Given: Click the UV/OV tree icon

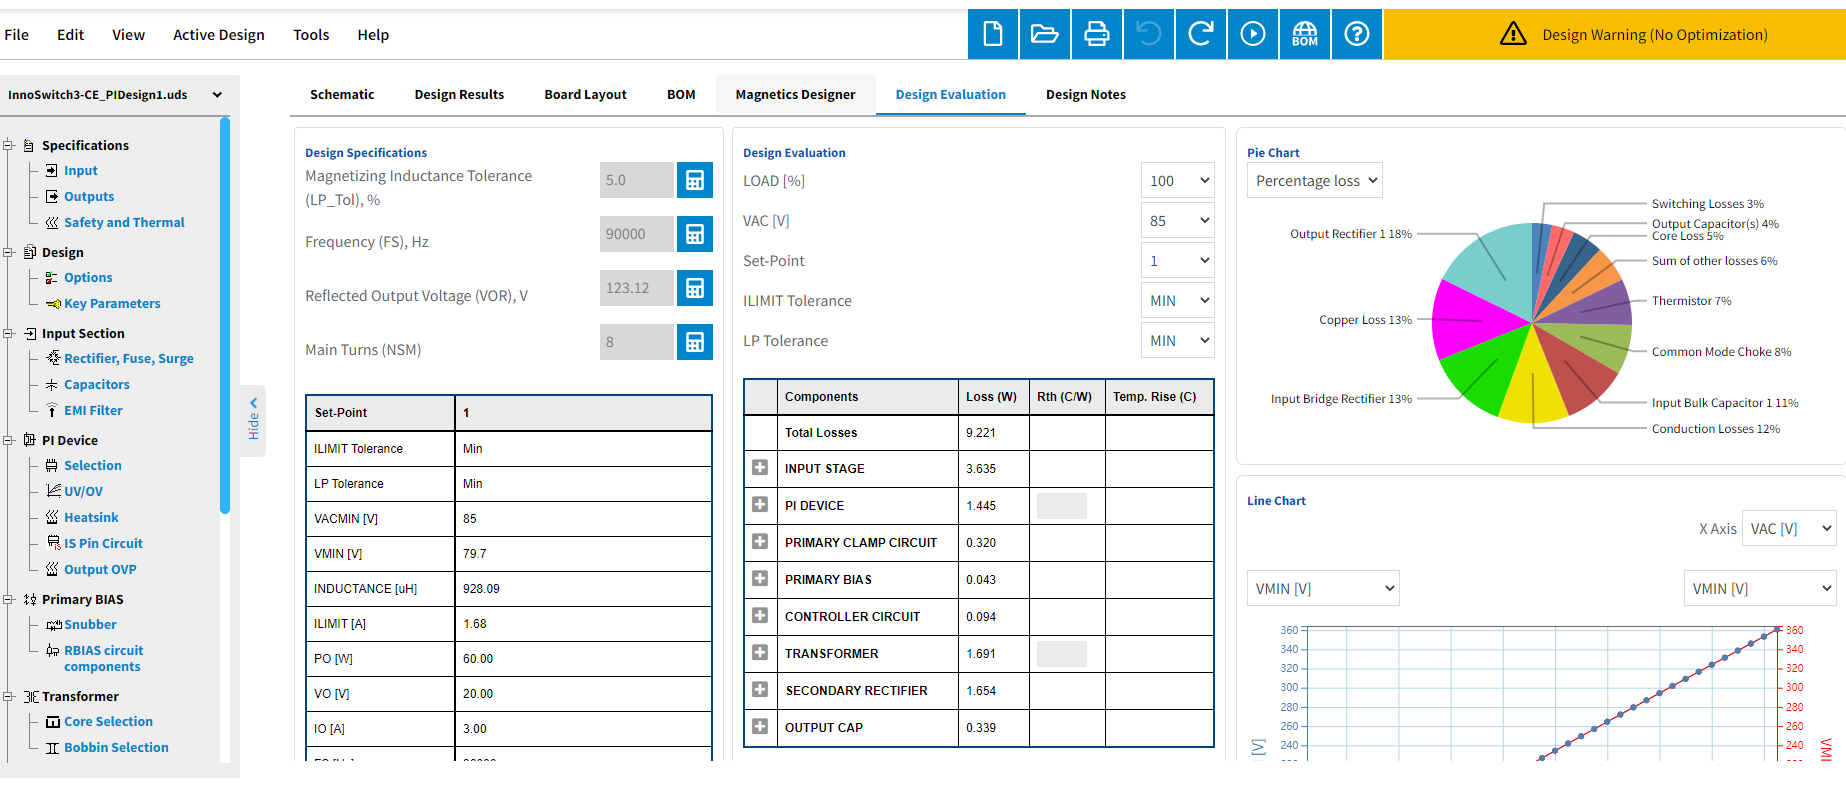Looking at the screenshot, I should [x=53, y=491].
